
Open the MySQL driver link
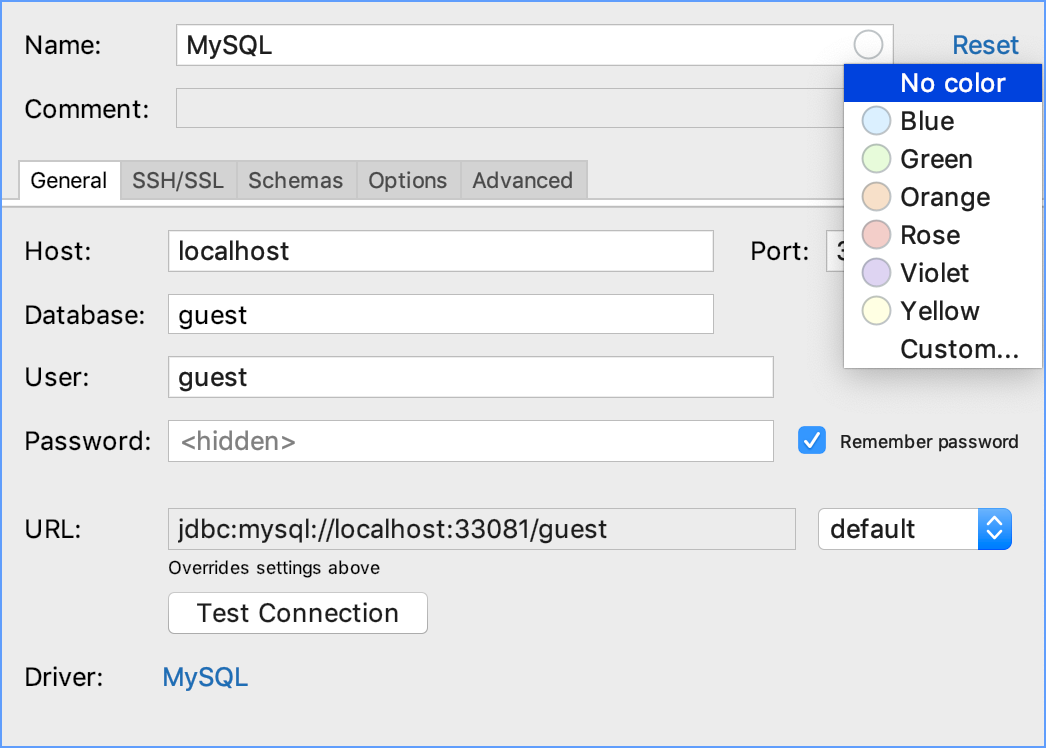tap(205, 677)
